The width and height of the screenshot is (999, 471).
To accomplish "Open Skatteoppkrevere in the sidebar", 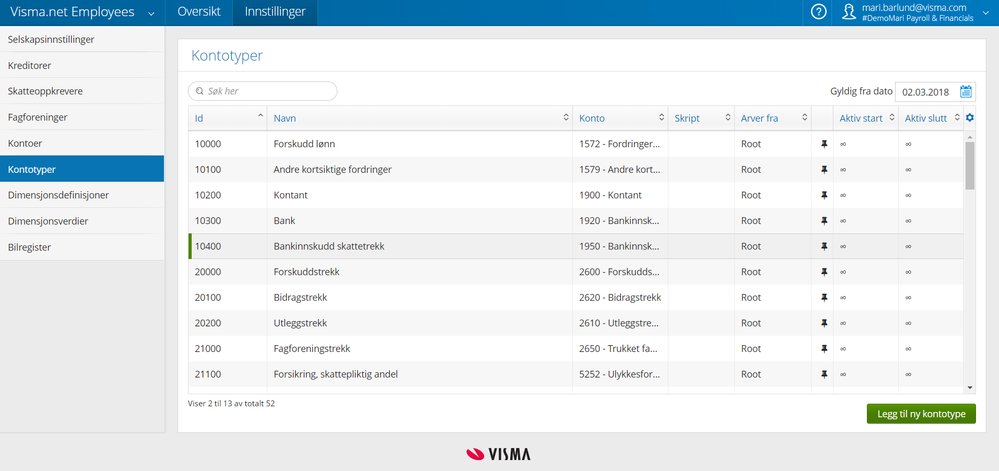I will pos(82,91).
